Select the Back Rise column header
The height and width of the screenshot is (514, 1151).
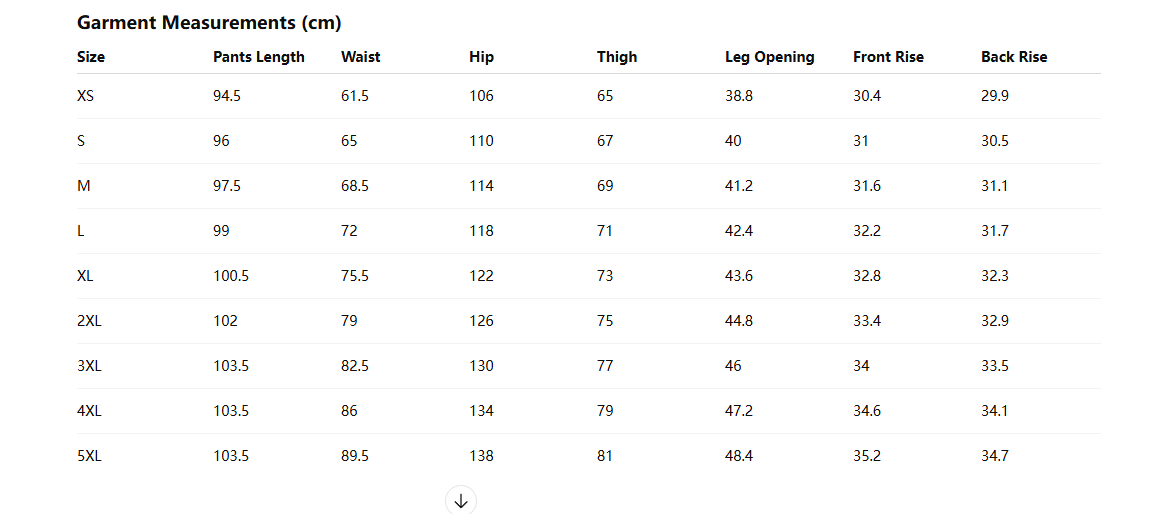click(1014, 57)
